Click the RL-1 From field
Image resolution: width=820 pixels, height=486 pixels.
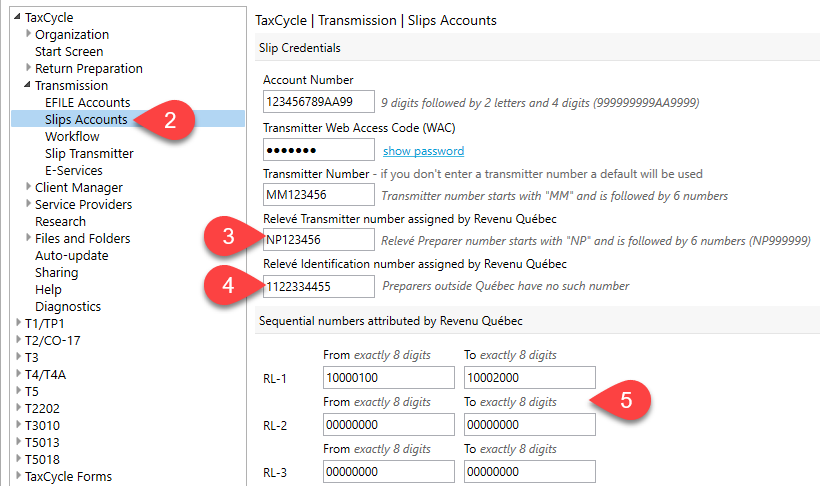[x=389, y=377]
